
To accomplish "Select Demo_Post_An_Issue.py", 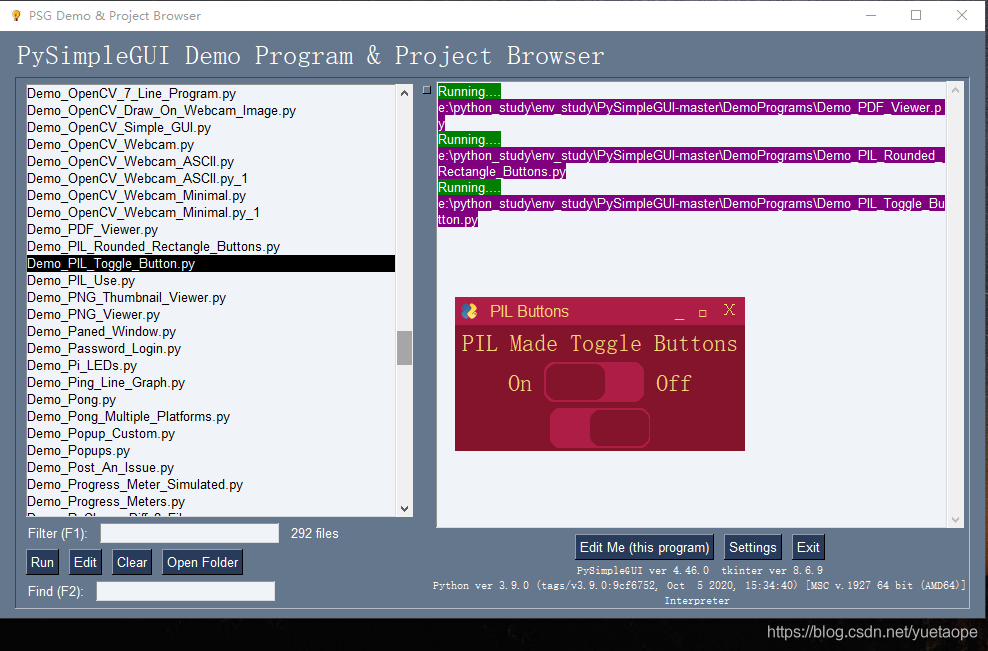I will (x=210, y=468).
